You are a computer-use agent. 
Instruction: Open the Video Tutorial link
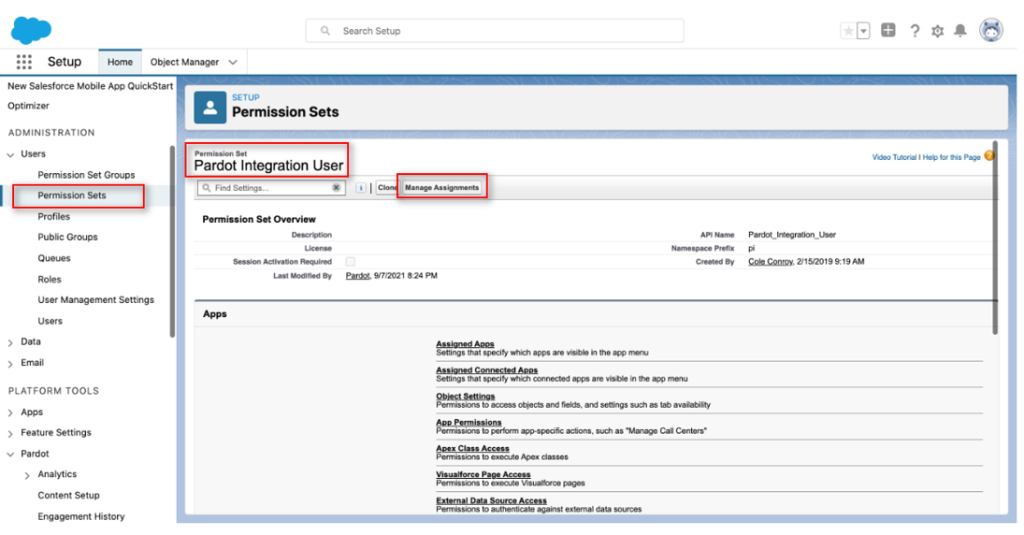[894, 157]
